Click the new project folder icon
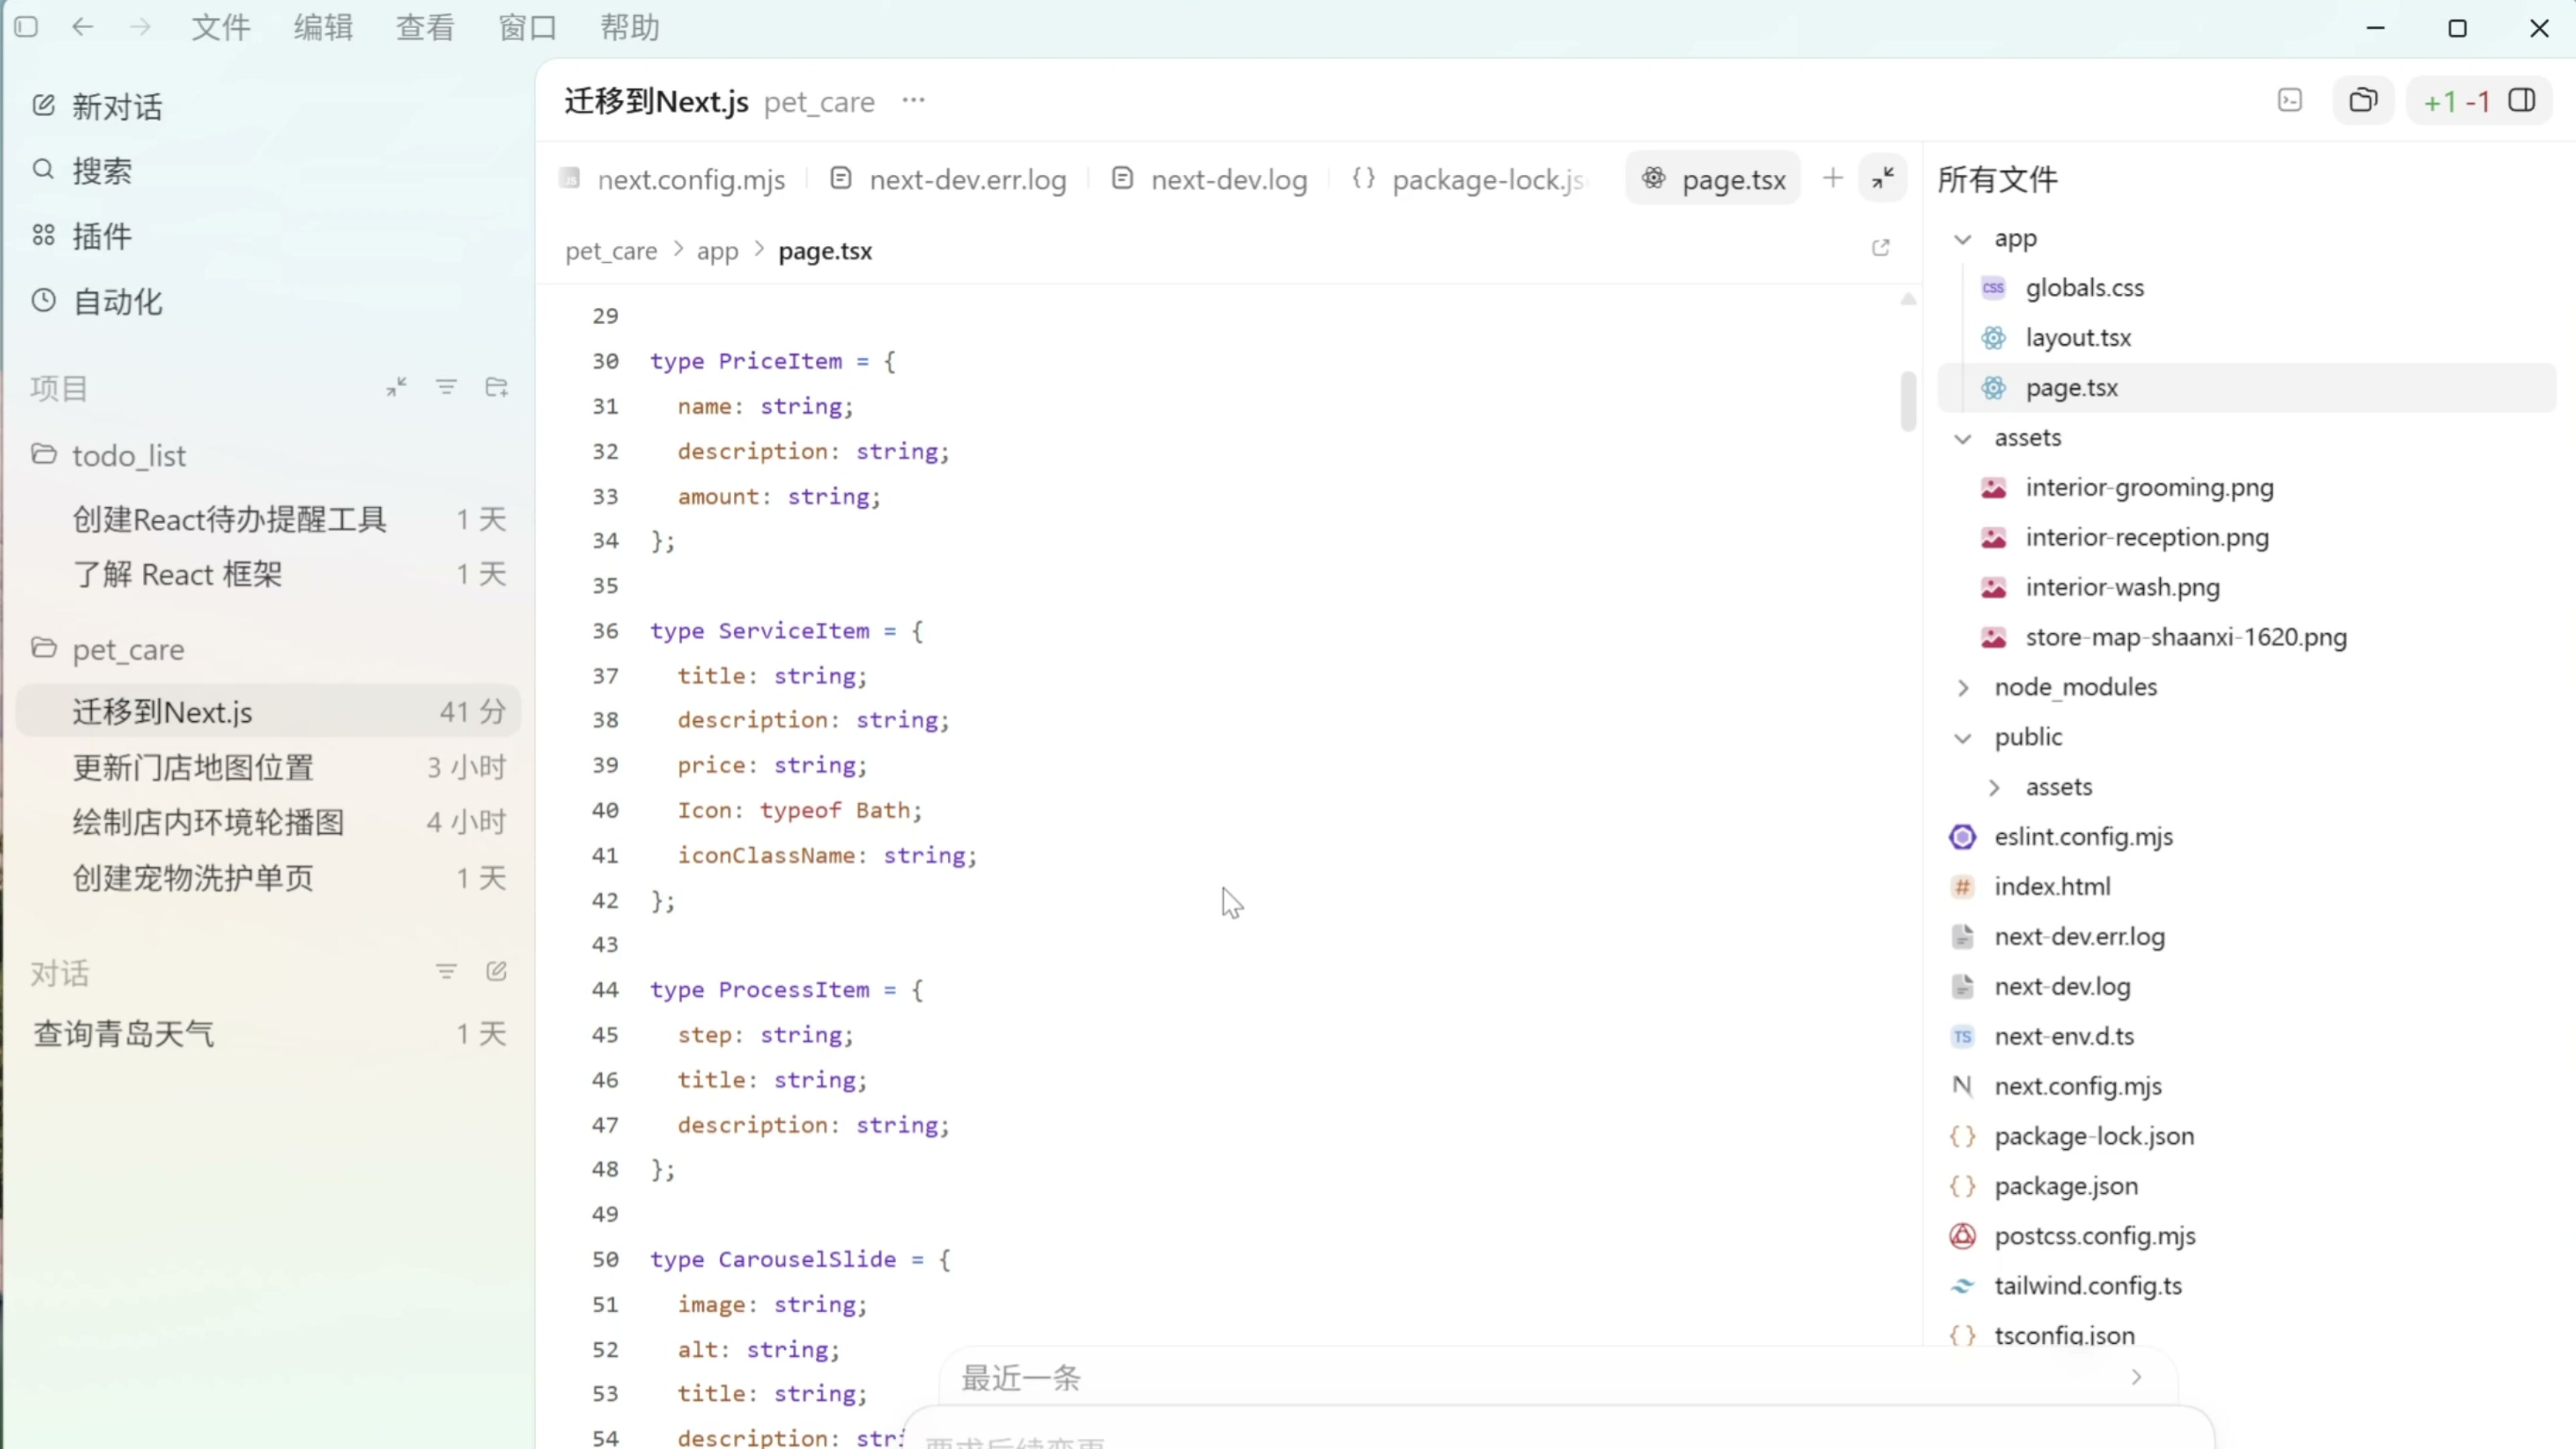This screenshot has width=2576, height=1449. (496, 387)
